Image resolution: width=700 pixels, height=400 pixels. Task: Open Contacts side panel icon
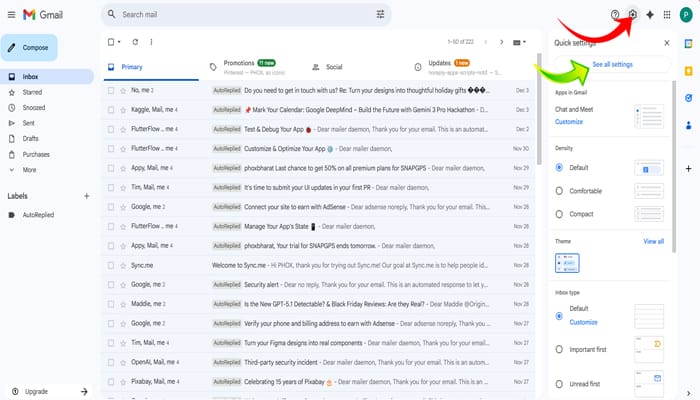pos(688,125)
